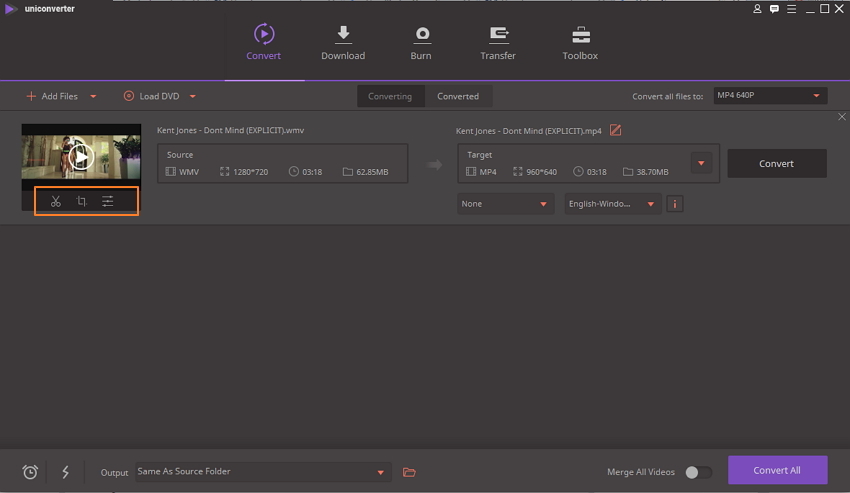Open the Effects adjustment sliders icon
The height and width of the screenshot is (493, 850).
pyautogui.click(x=108, y=201)
